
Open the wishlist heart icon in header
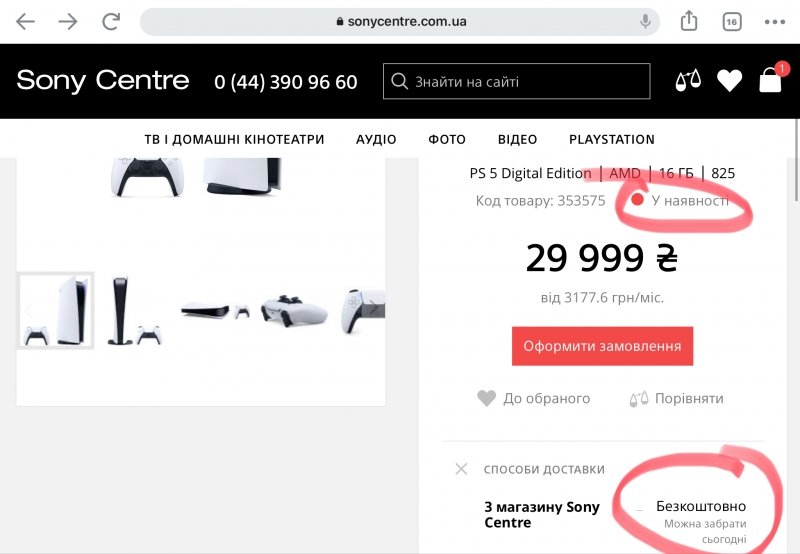pyautogui.click(x=730, y=81)
